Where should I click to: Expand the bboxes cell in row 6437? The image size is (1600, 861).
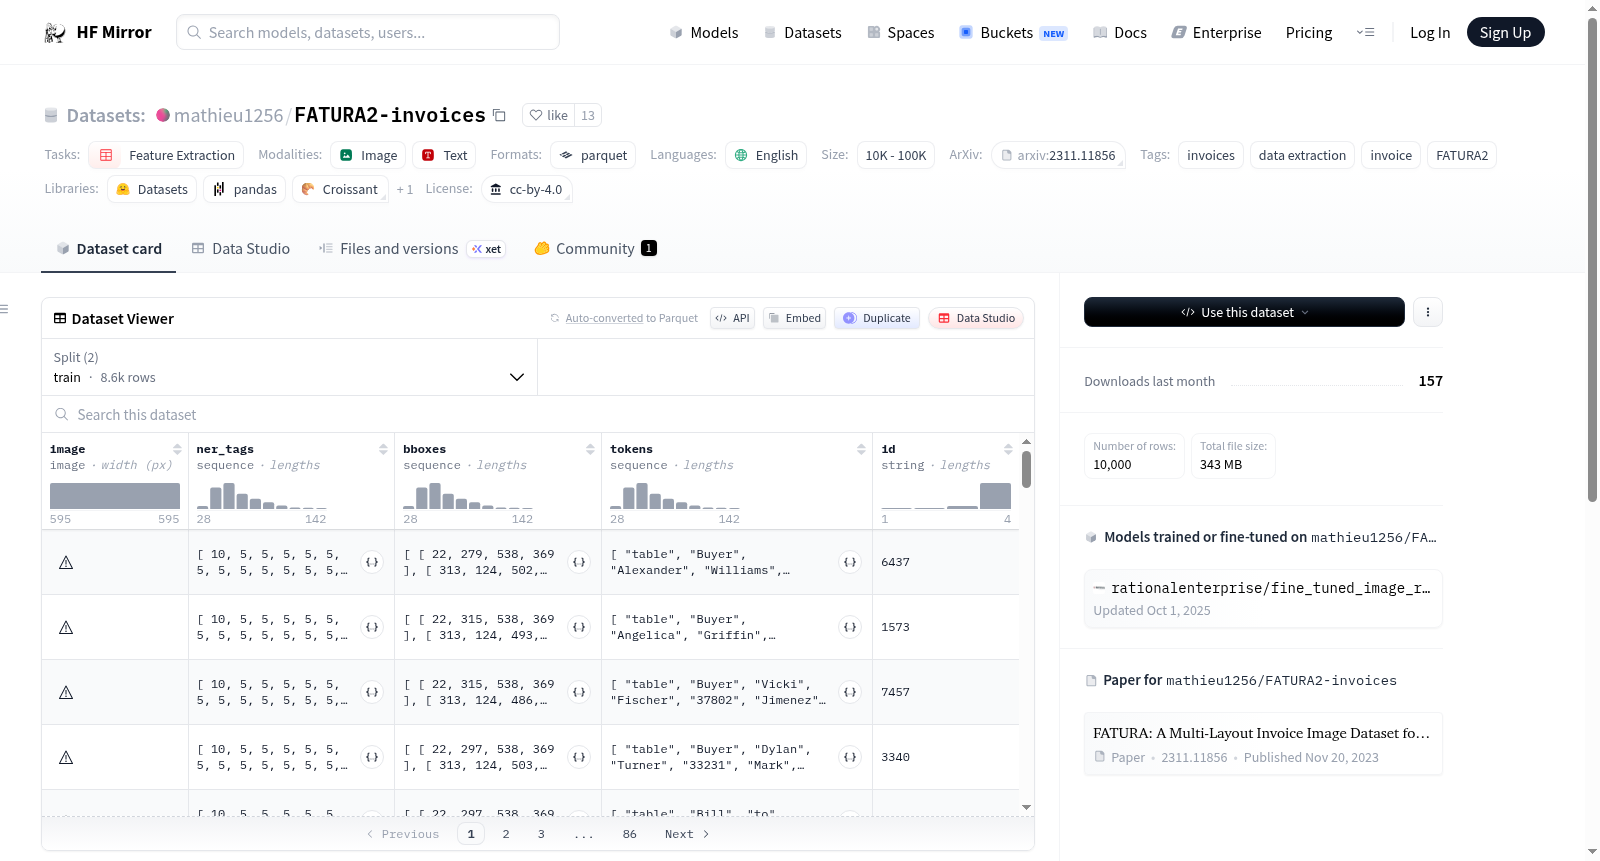coord(579,562)
